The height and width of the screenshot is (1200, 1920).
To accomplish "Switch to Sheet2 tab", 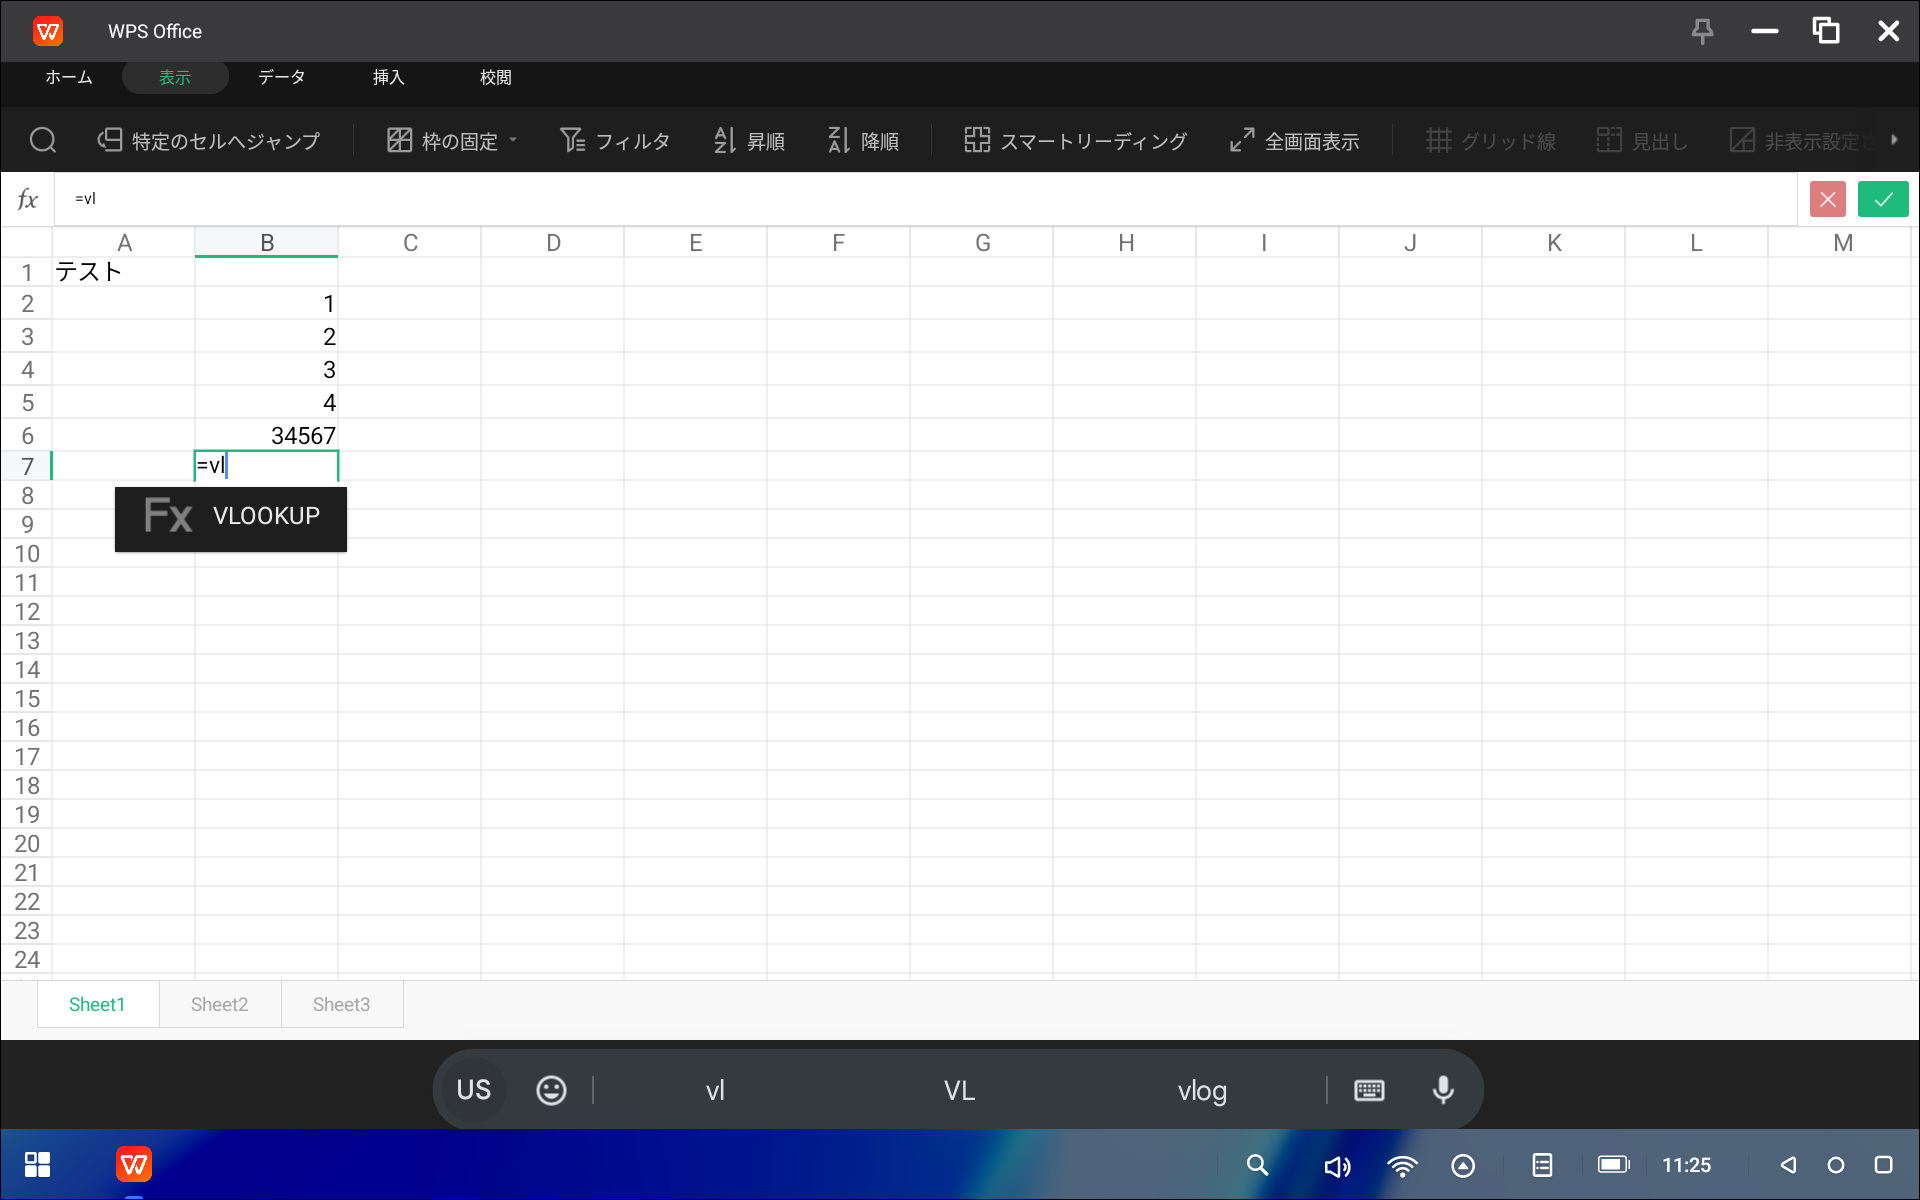I will coord(219,1004).
